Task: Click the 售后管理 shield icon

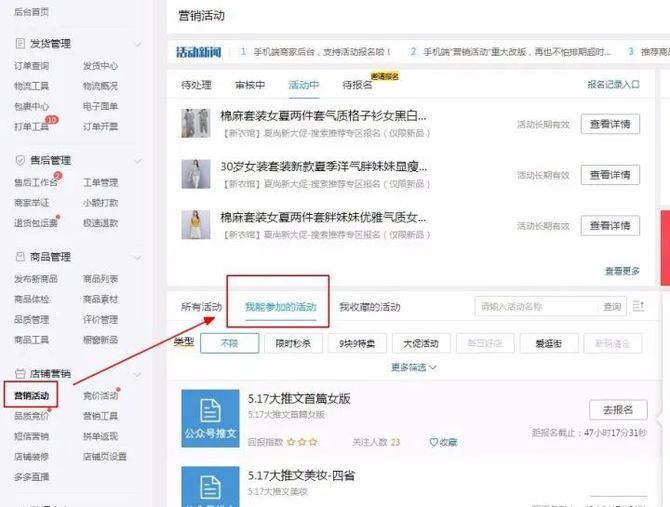Action: click(20, 160)
